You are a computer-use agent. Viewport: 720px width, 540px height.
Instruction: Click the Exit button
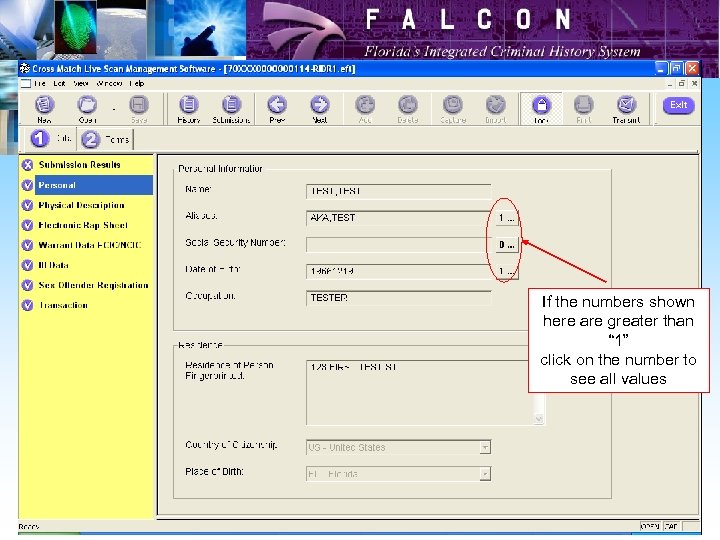click(678, 105)
